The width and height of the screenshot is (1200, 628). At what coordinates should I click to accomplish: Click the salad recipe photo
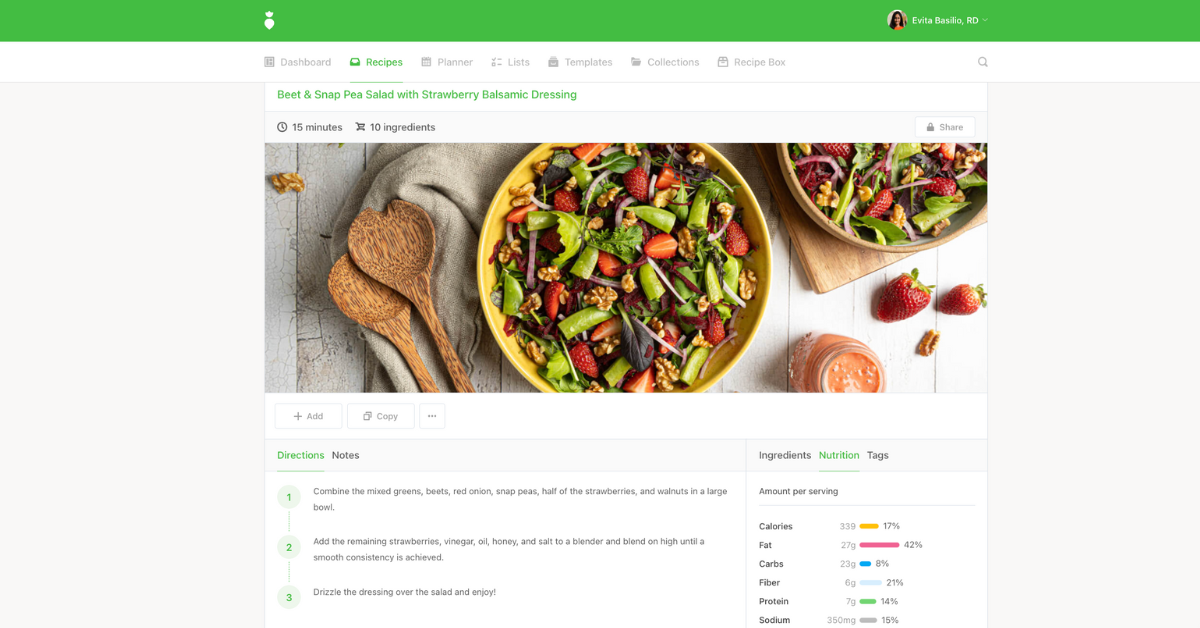pyautogui.click(x=626, y=267)
